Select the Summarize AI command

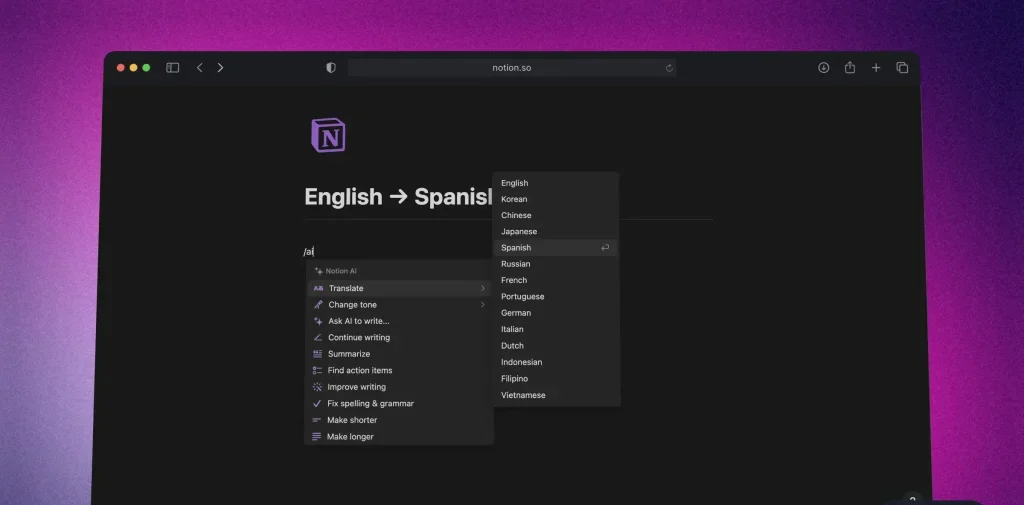tap(349, 354)
